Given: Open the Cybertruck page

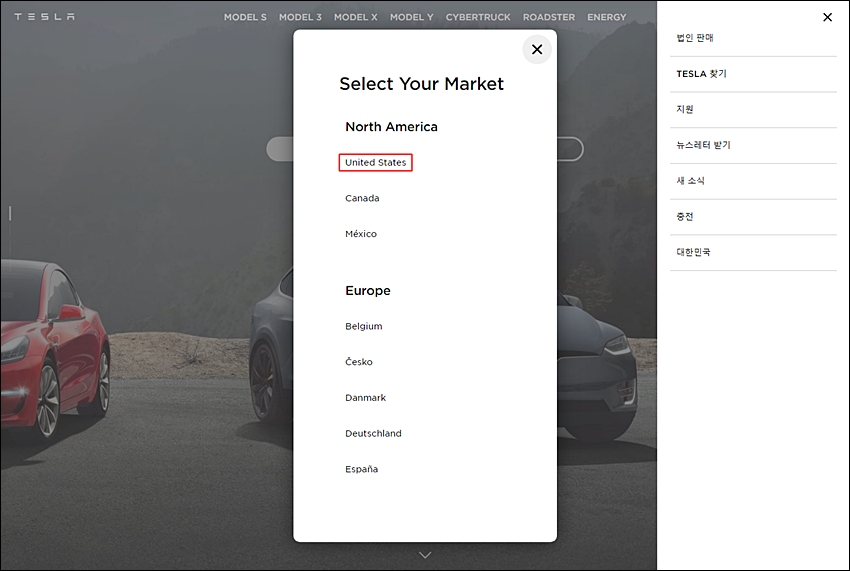Looking at the screenshot, I should click(478, 17).
